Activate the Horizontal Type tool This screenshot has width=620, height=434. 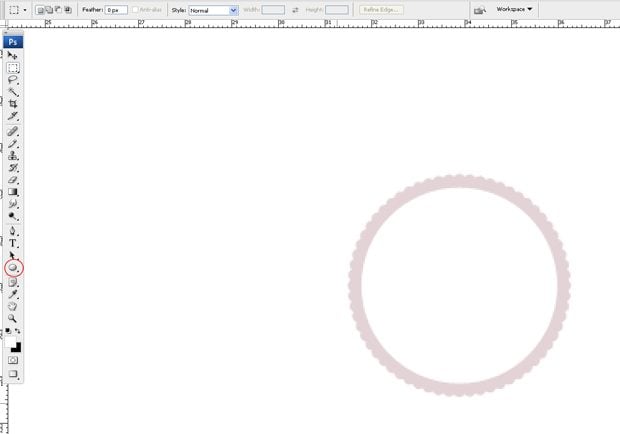click(x=14, y=243)
